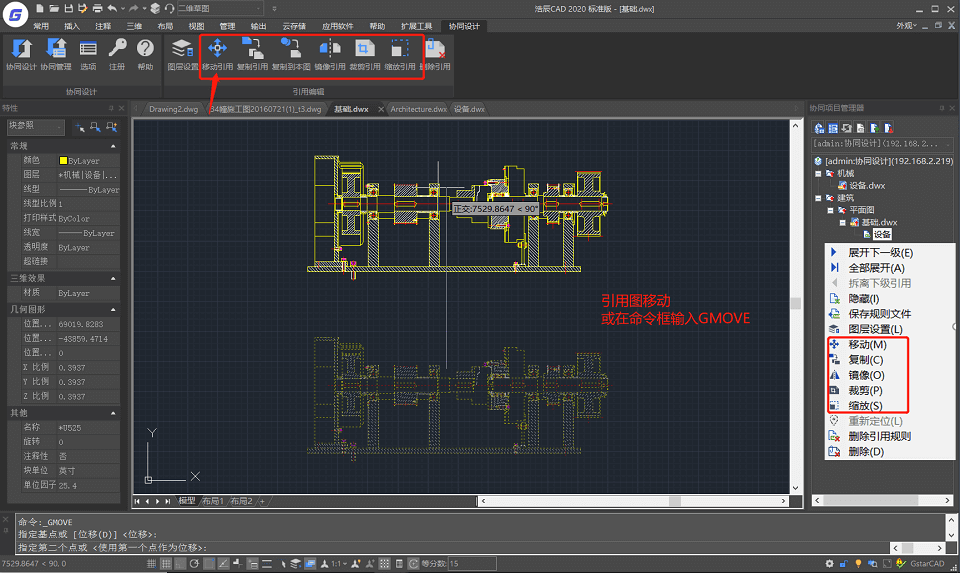The image size is (960, 573).
Task: Click the canvas horizontal scrollbar thumb
Action: click(x=675, y=501)
